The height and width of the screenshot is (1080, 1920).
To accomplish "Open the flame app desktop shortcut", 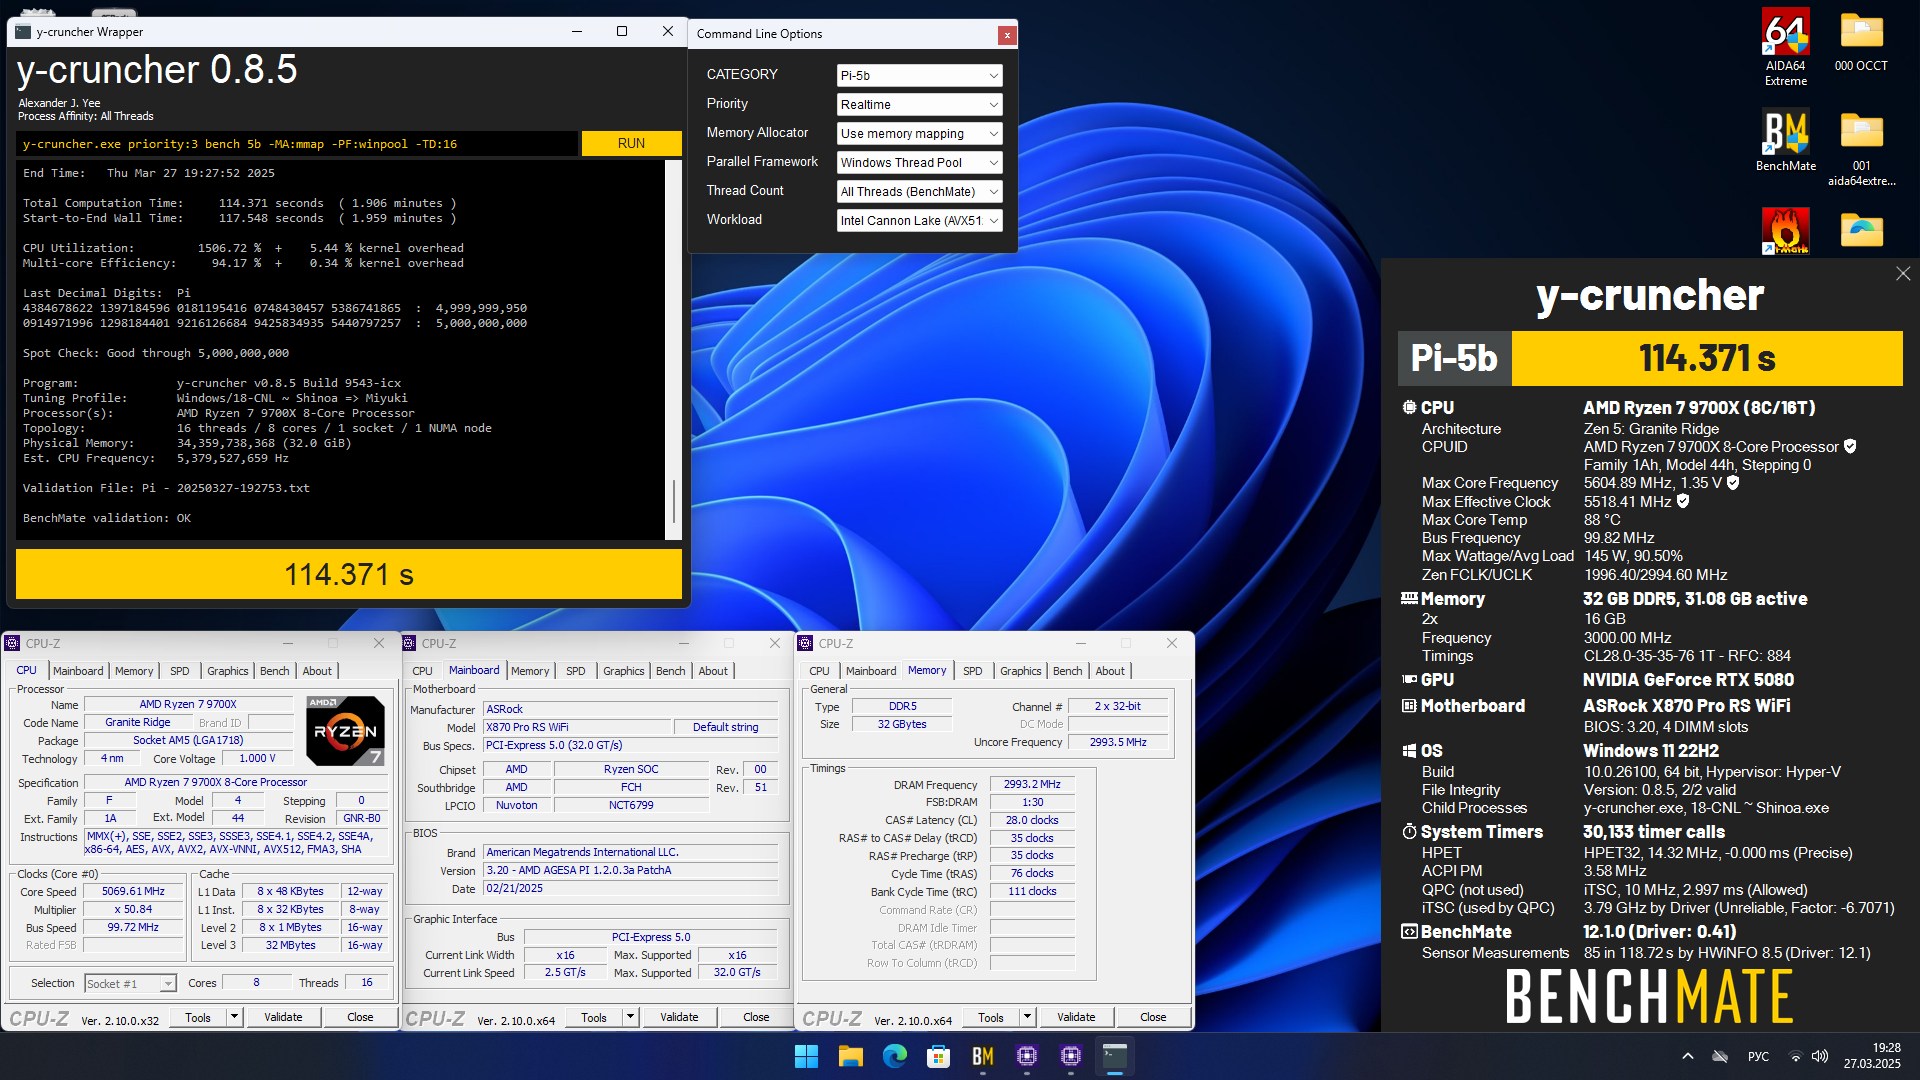I will tap(1785, 230).
